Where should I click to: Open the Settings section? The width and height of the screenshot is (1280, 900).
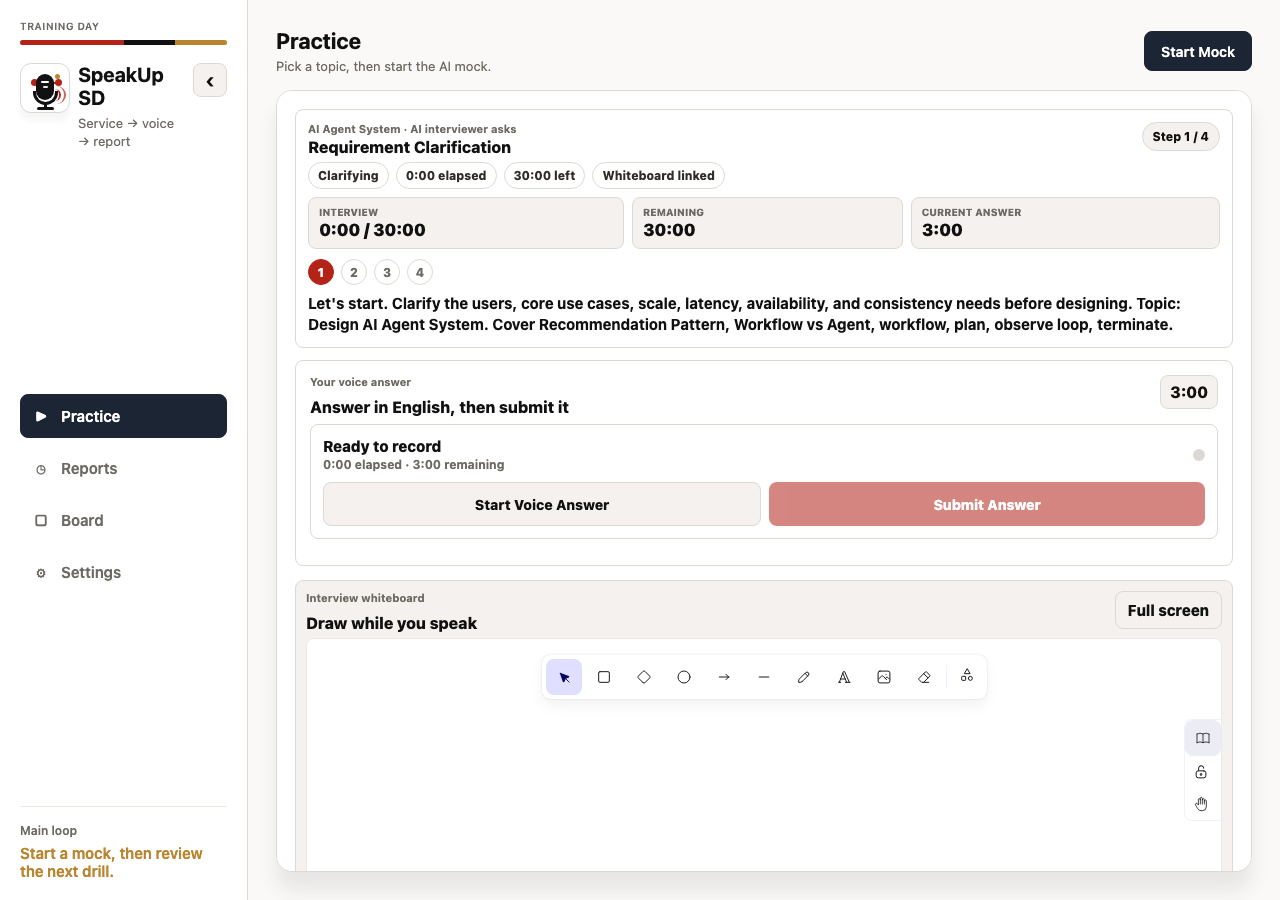coord(123,572)
